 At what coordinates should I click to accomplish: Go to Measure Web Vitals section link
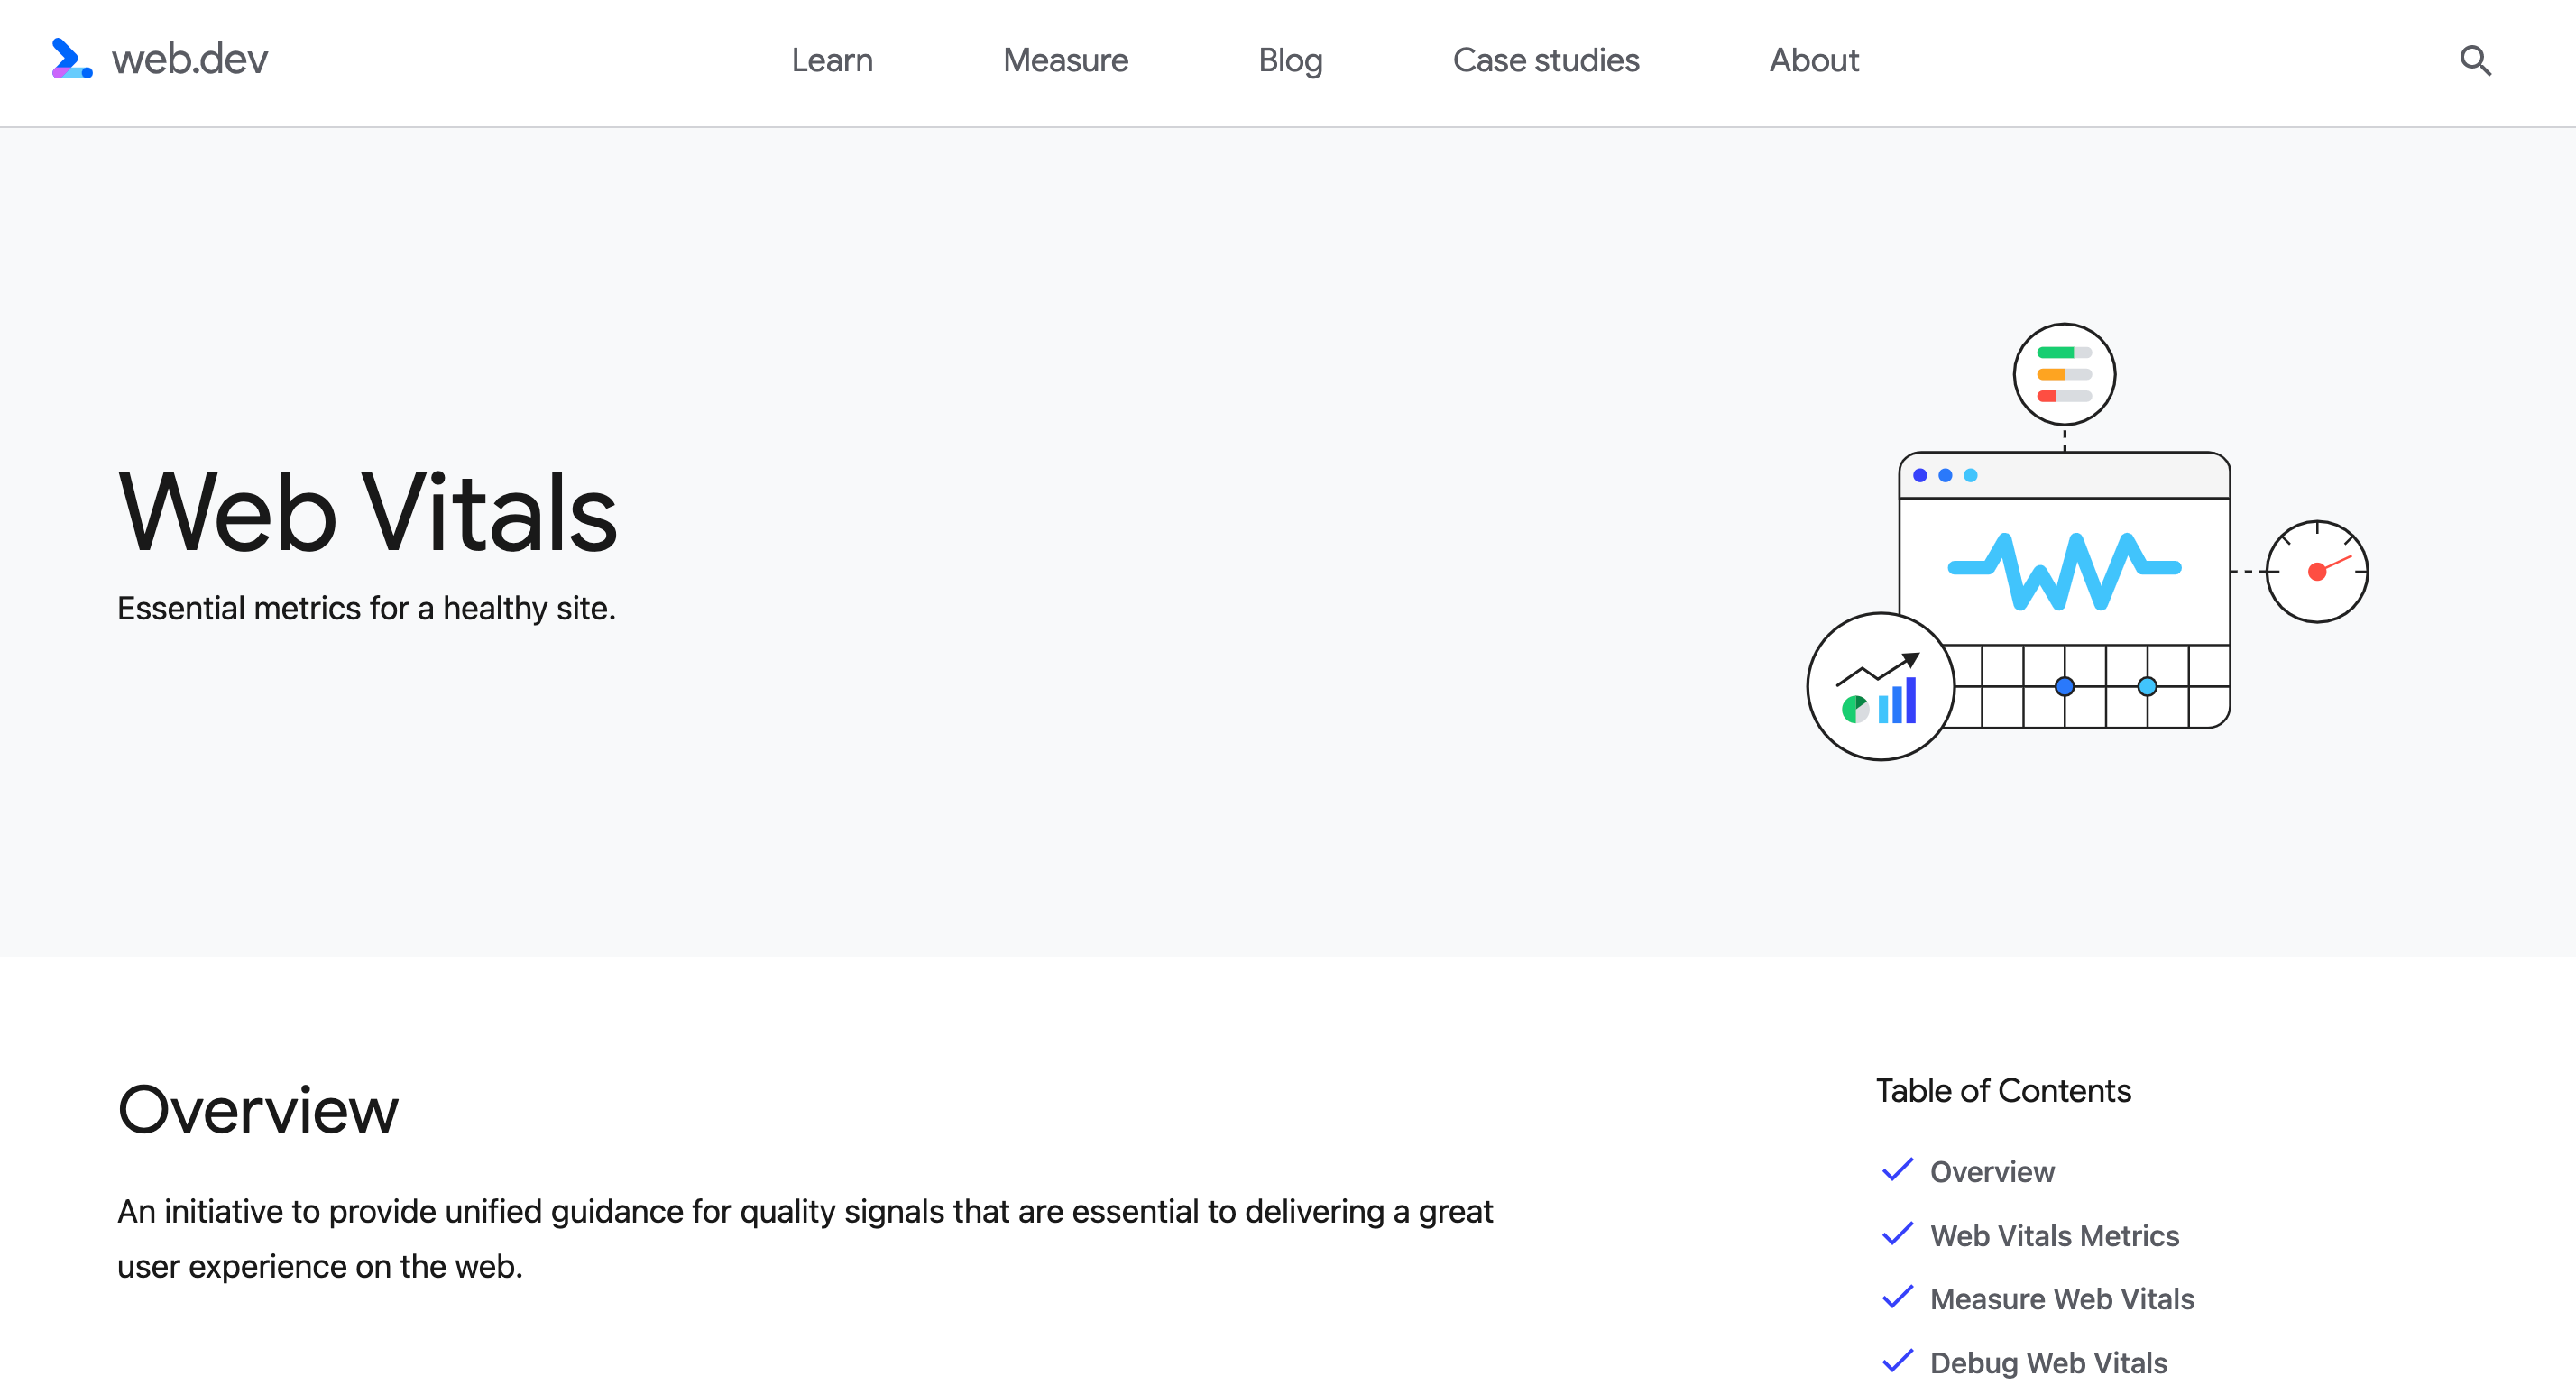pyautogui.click(x=2061, y=1298)
